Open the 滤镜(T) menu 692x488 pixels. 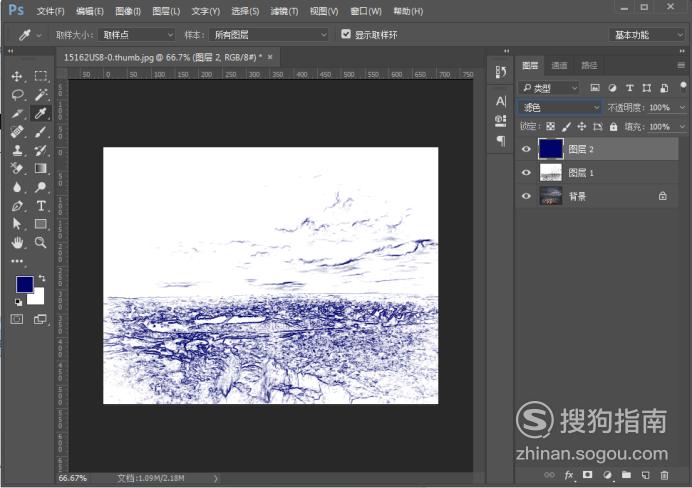click(284, 11)
